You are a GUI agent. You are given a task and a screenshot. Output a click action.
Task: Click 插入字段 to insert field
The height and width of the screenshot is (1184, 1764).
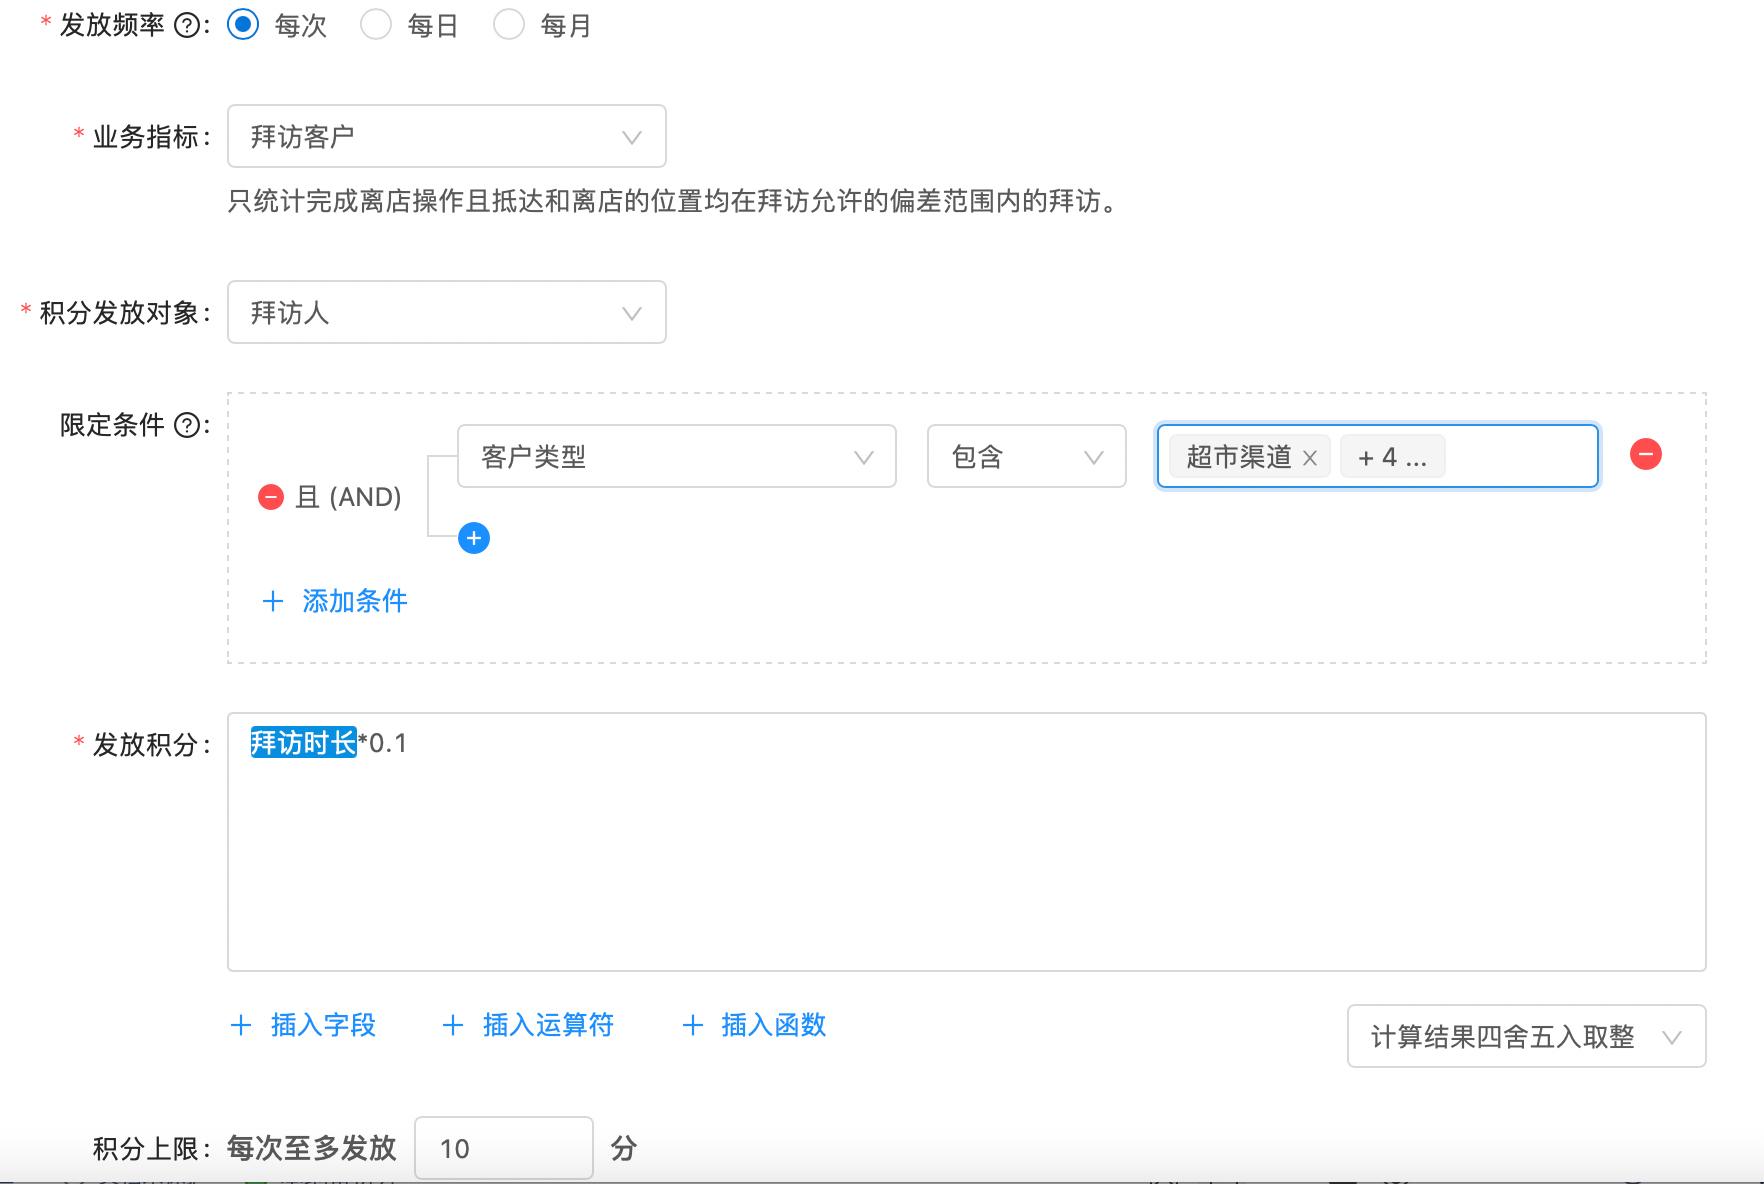pyautogui.click(x=304, y=1025)
